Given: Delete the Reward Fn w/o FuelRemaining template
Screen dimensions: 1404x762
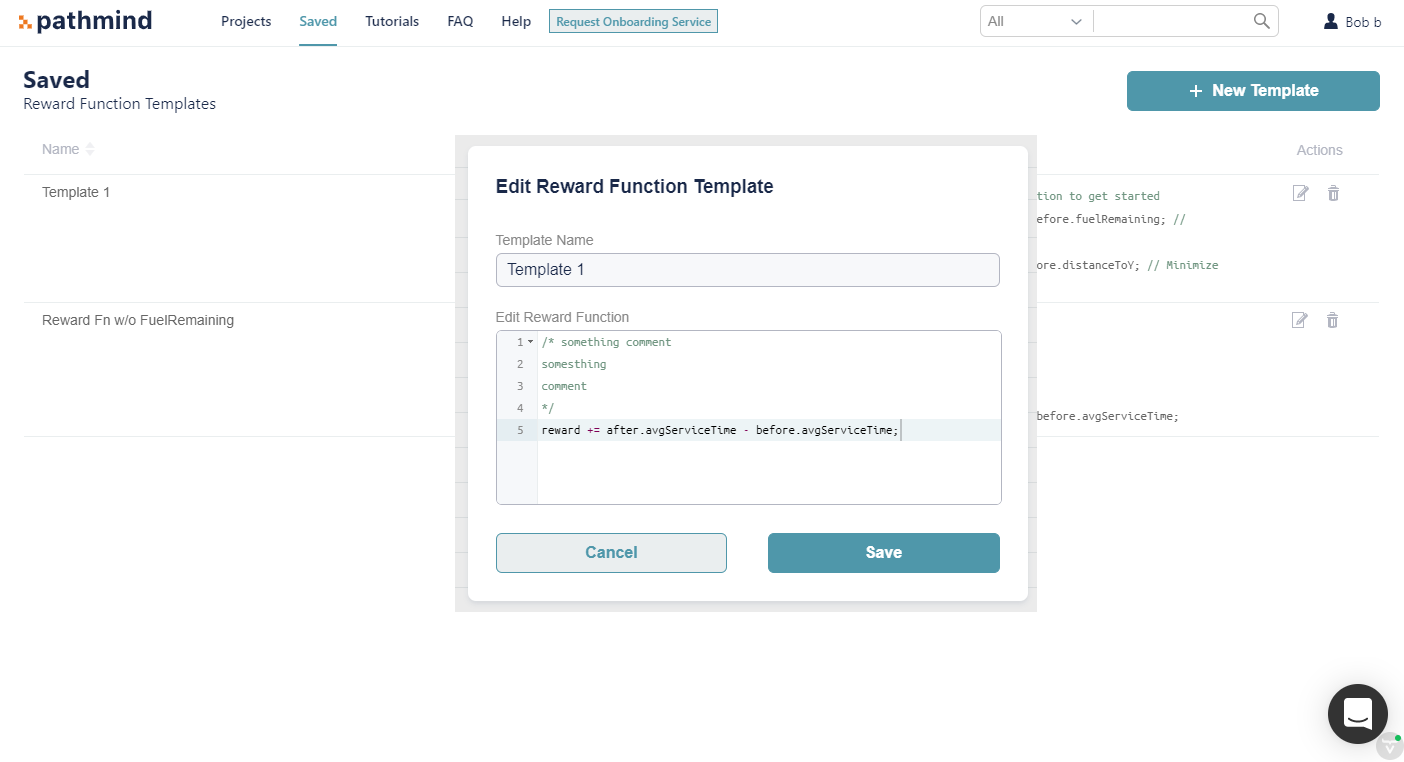Looking at the screenshot, I should 1333,320.
